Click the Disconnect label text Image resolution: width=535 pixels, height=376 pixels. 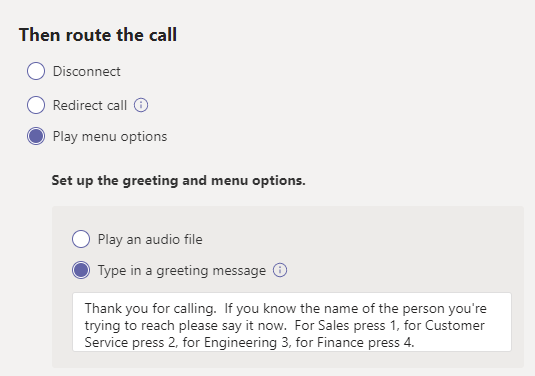(x=87, y=71)
